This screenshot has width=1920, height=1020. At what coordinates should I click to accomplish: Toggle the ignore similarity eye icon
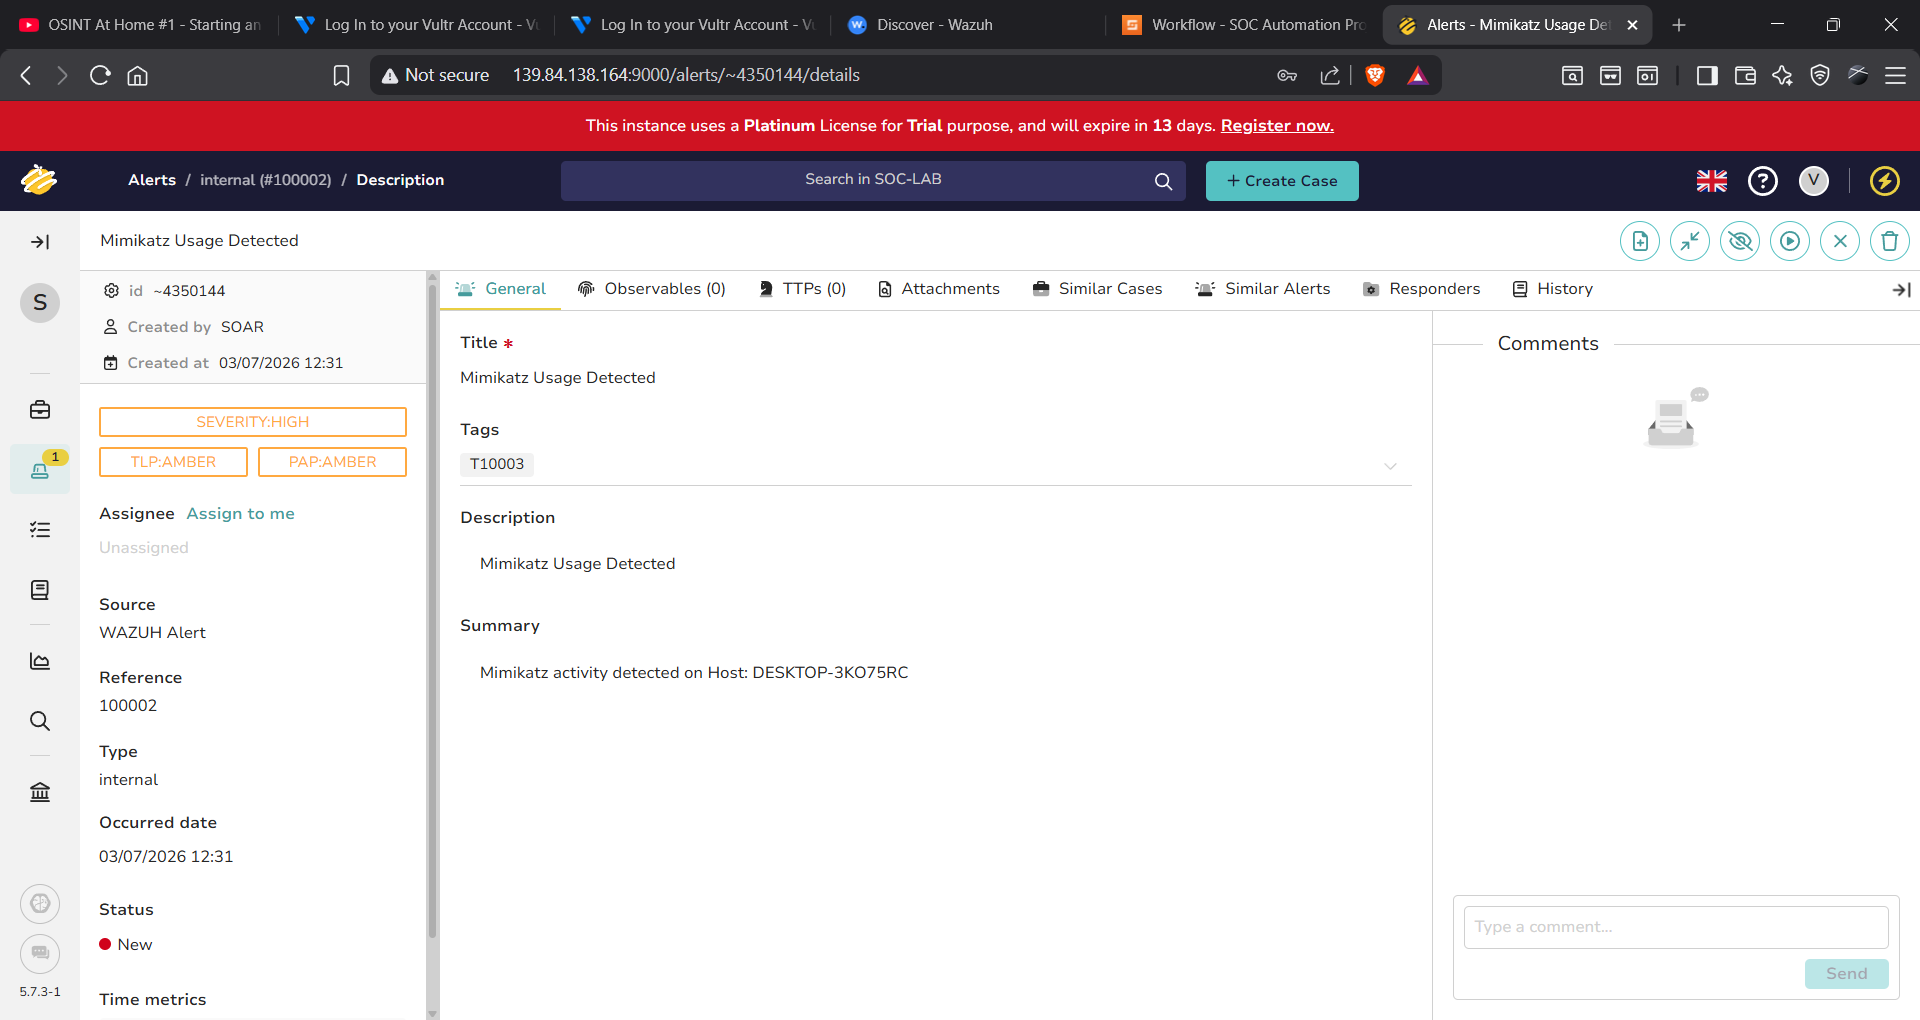click(x=1740, y=241)
